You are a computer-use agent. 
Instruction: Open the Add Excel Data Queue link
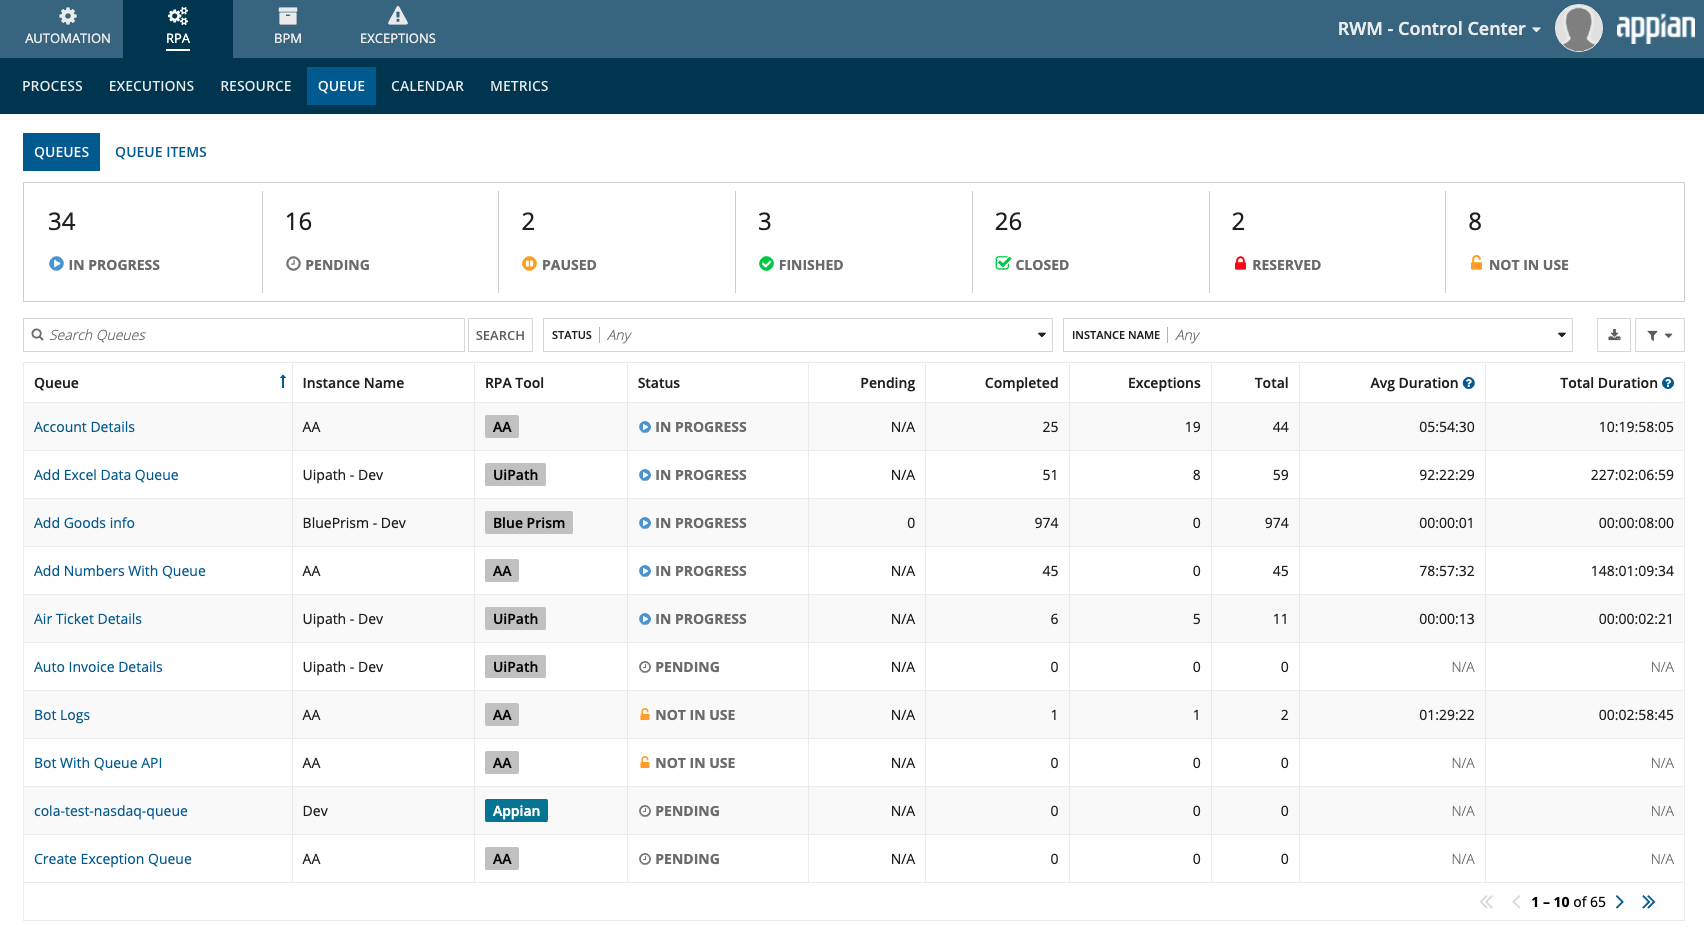click(x=106, y=475)
